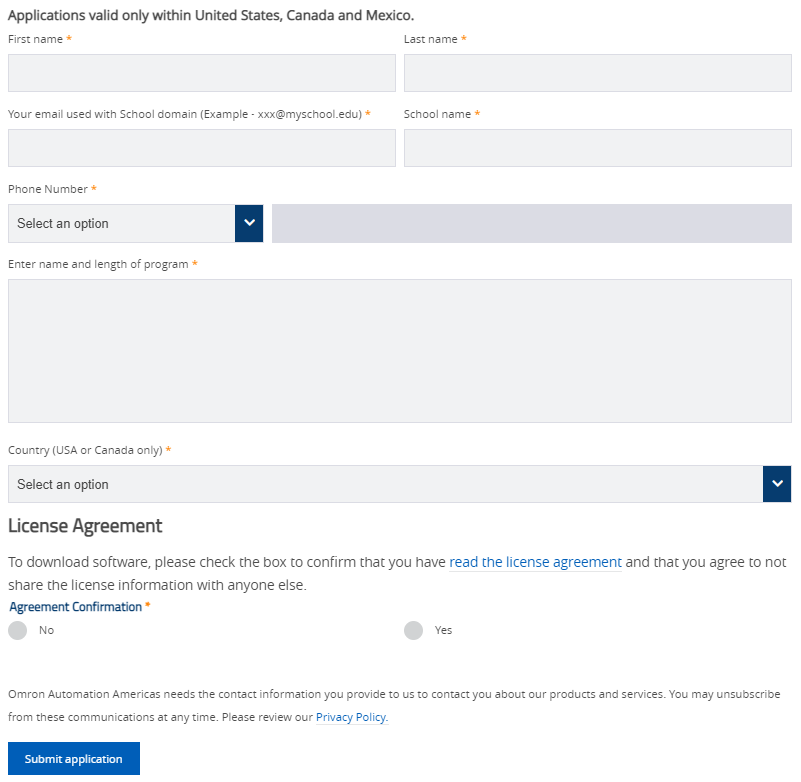Click the Submit application button
Screen dimensions: 801x782
(x=74, y=759)
